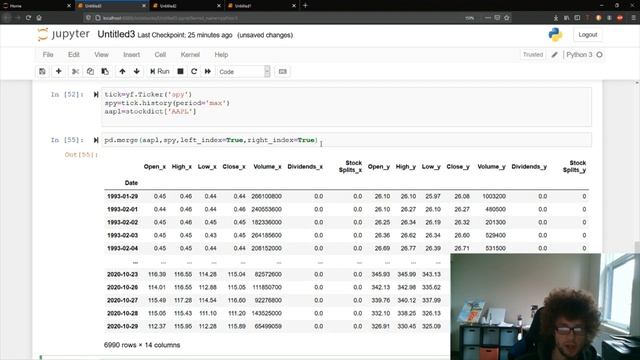The width and height of the screenshot is (640, 360).
Task: Interrupt the kernel with the stop square
Action: point(180,71)
